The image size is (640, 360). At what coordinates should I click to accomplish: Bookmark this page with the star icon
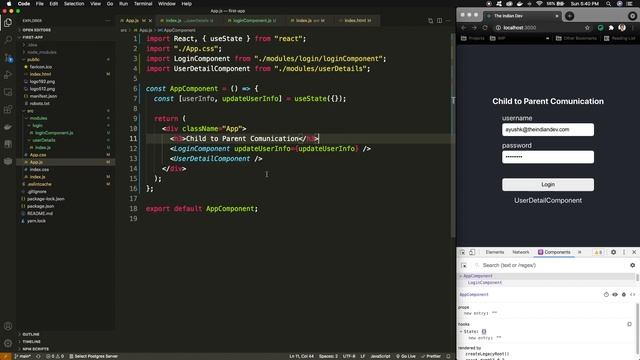pos(587,28)
